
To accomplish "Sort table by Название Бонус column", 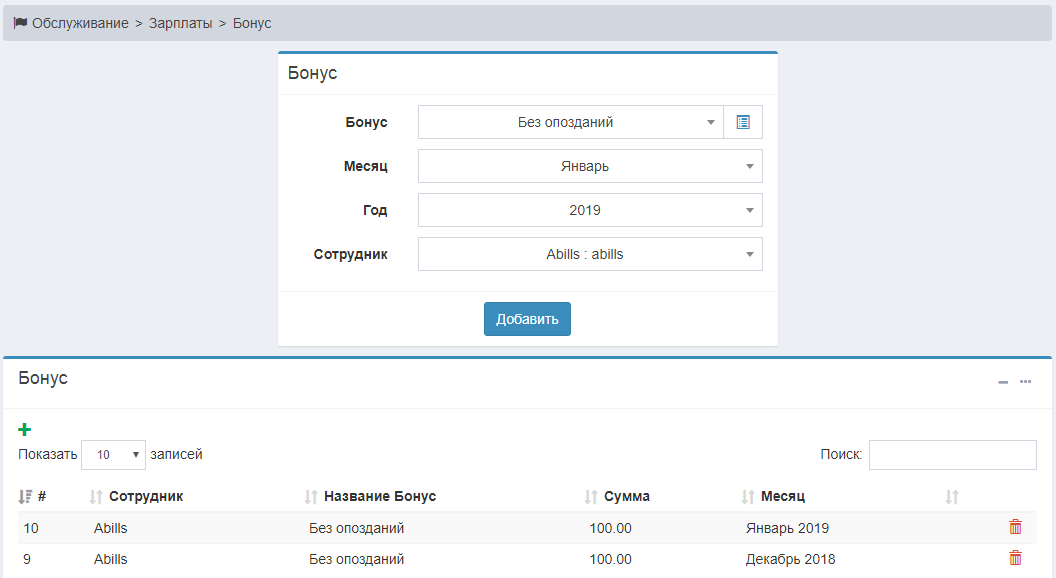I will click(x=379, y=496).
